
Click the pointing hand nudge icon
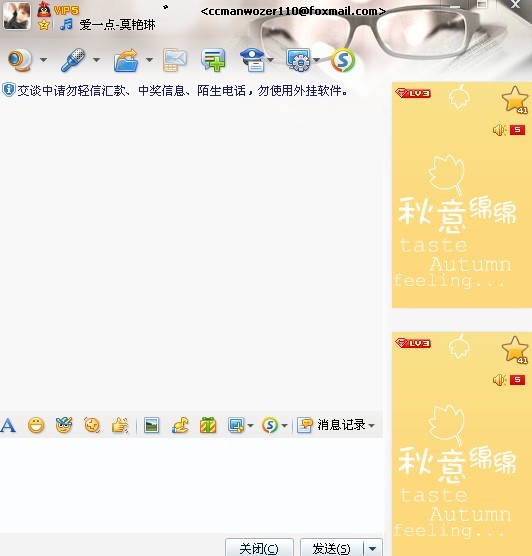pyautogui.click(x=120, y=425)
